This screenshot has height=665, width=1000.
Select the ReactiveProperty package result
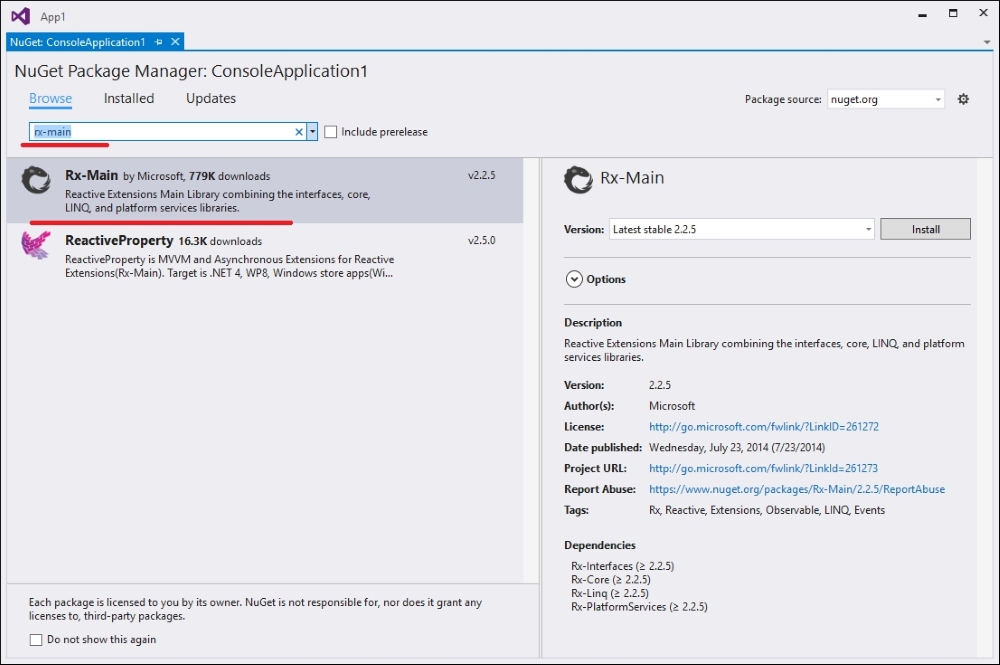(x=265, y=256)
